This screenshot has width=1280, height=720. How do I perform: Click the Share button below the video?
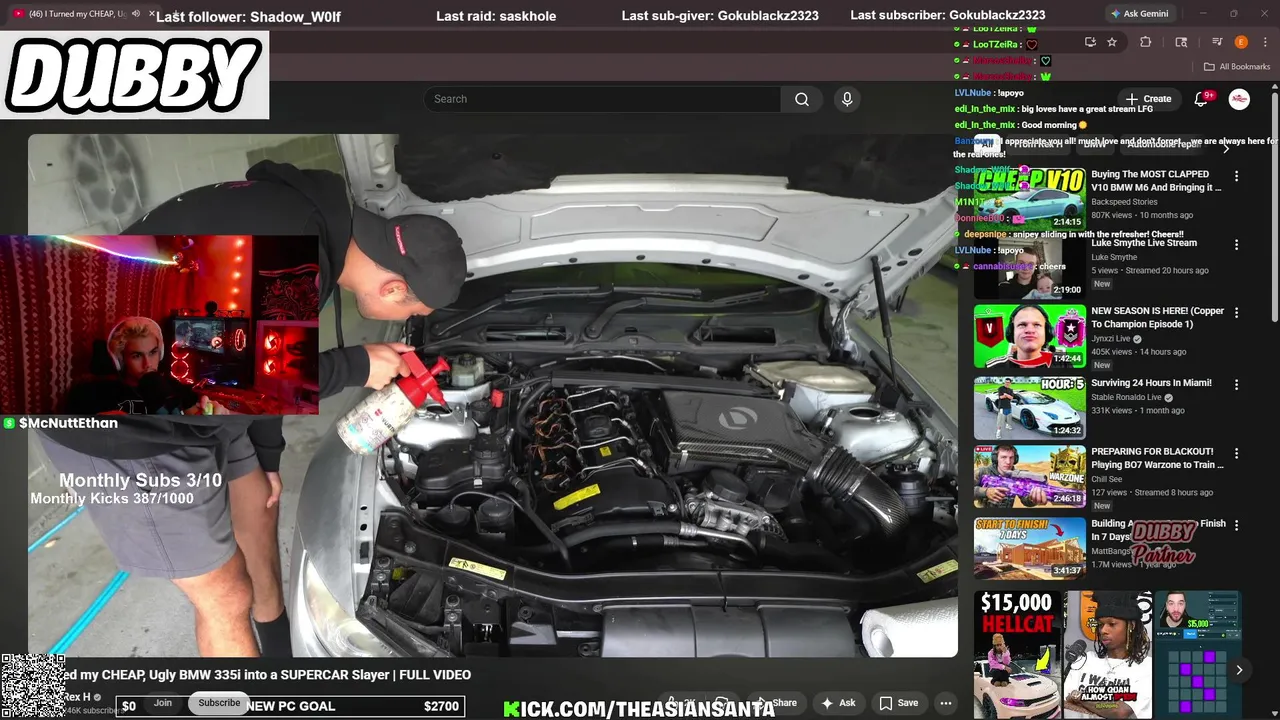pos(776,703)
